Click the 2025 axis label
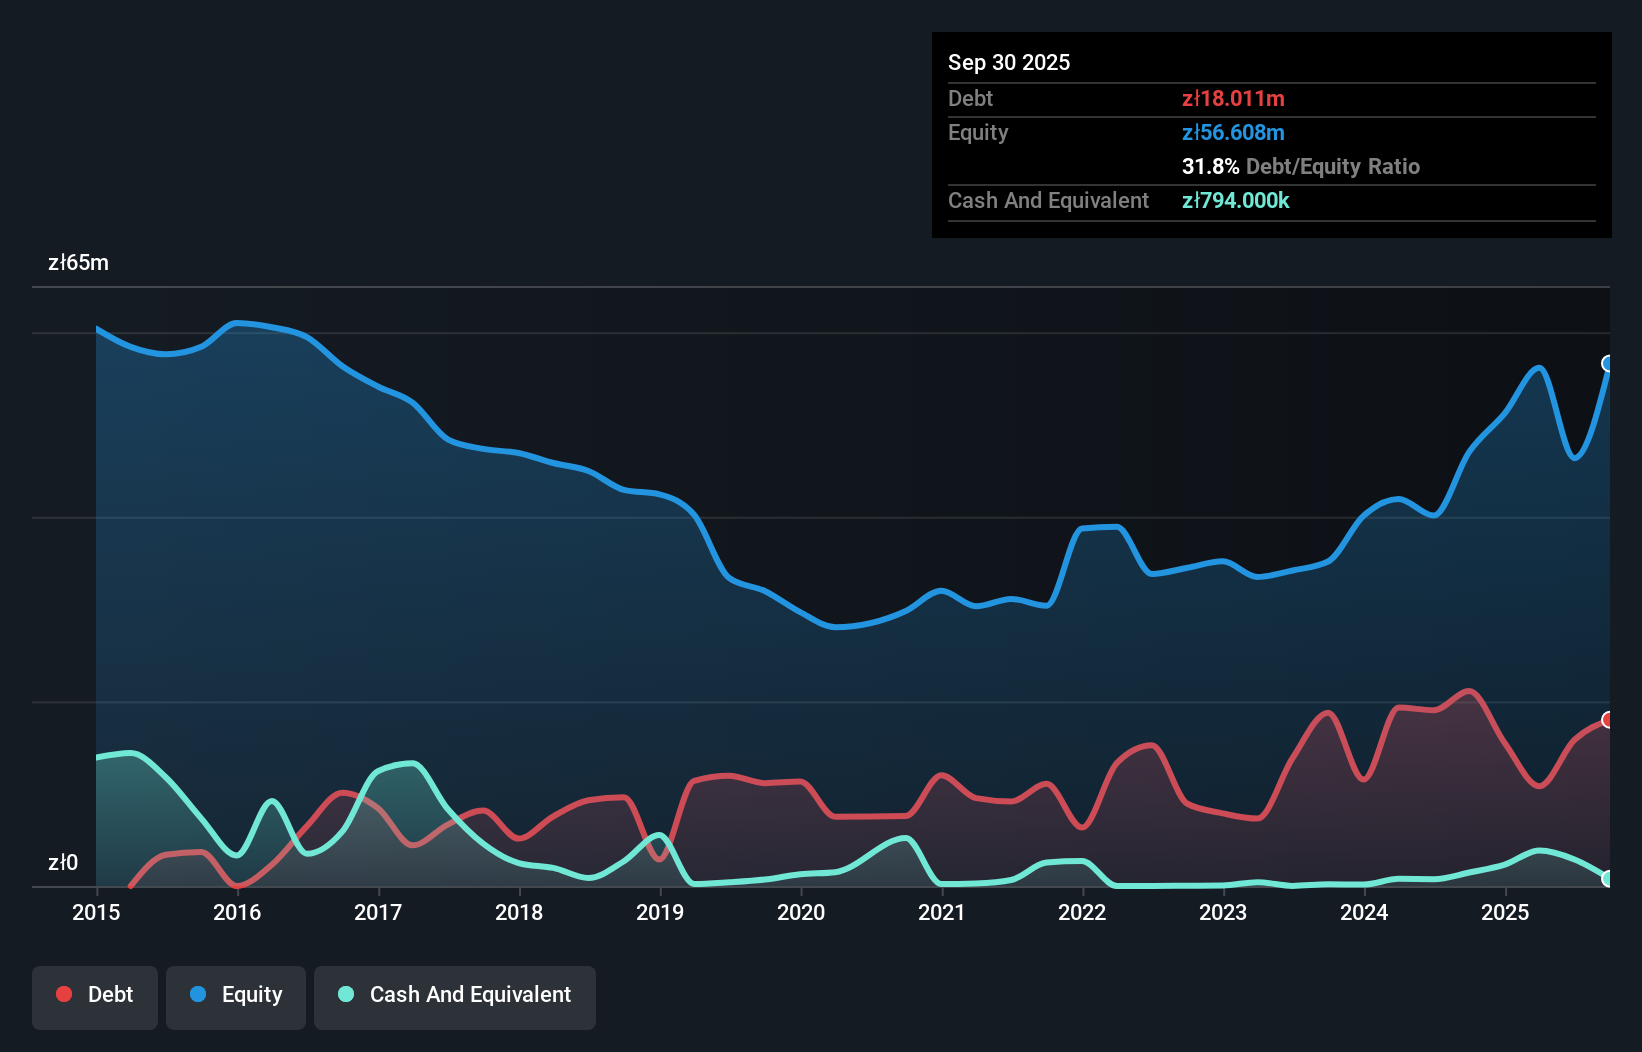 [x=1507, y=912]
